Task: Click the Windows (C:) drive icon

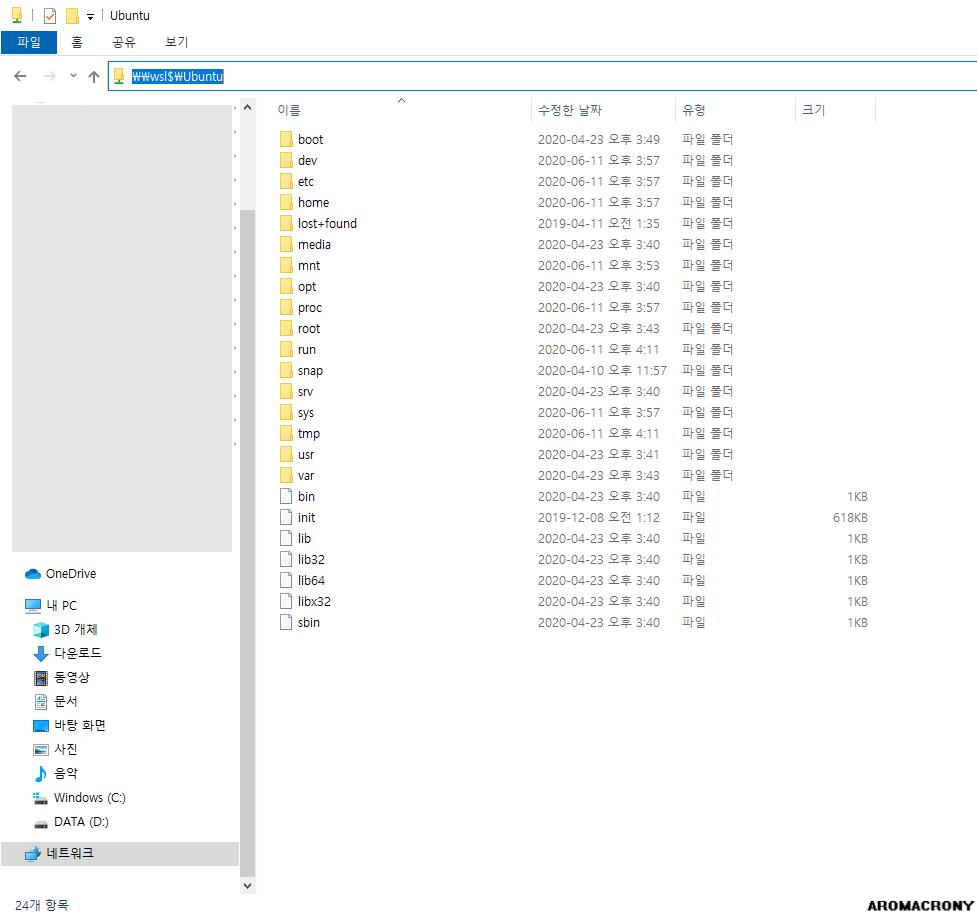Action: (41, 798)
